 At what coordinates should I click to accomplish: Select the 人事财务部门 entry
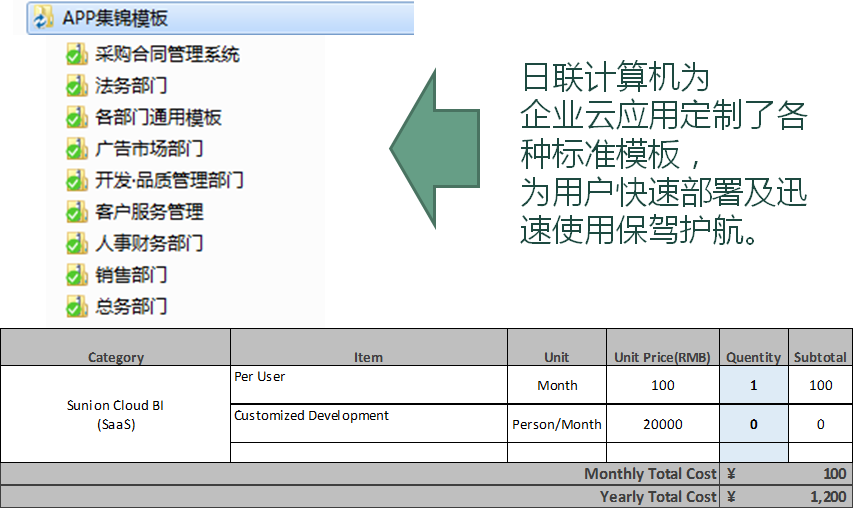[149, 243]
